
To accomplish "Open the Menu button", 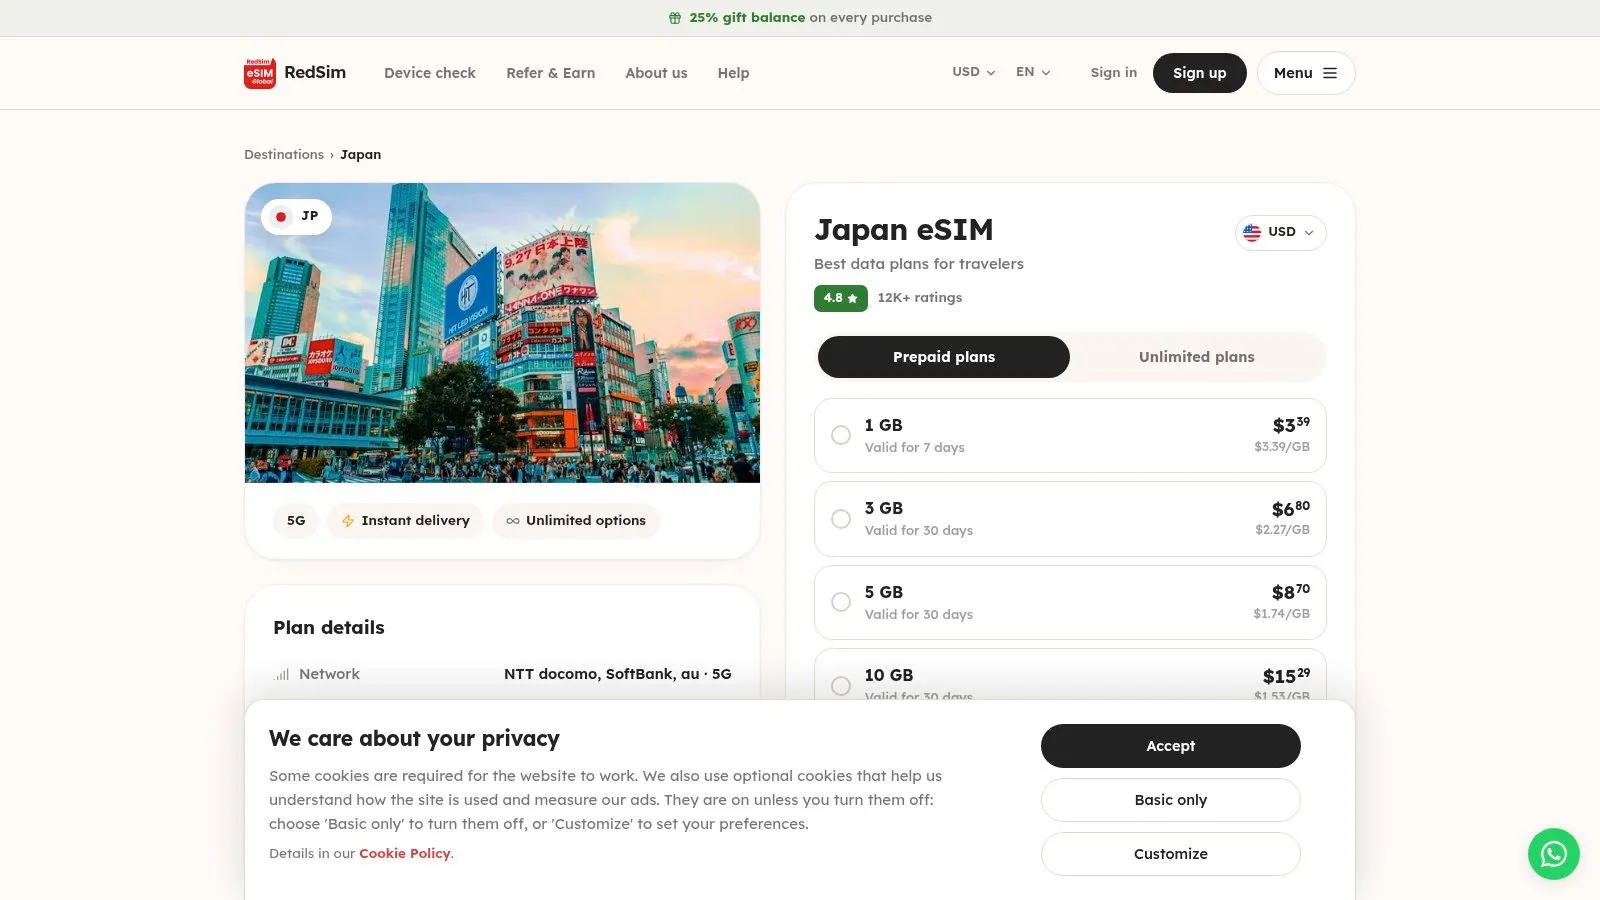I will click(1306, 73).
